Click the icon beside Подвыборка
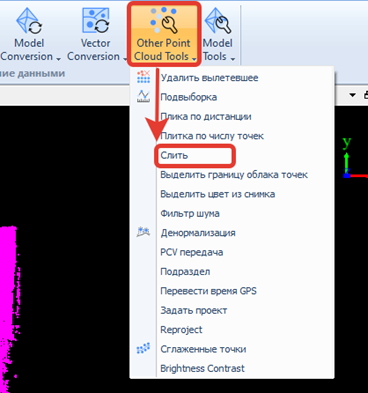 (x=143, y=96)
